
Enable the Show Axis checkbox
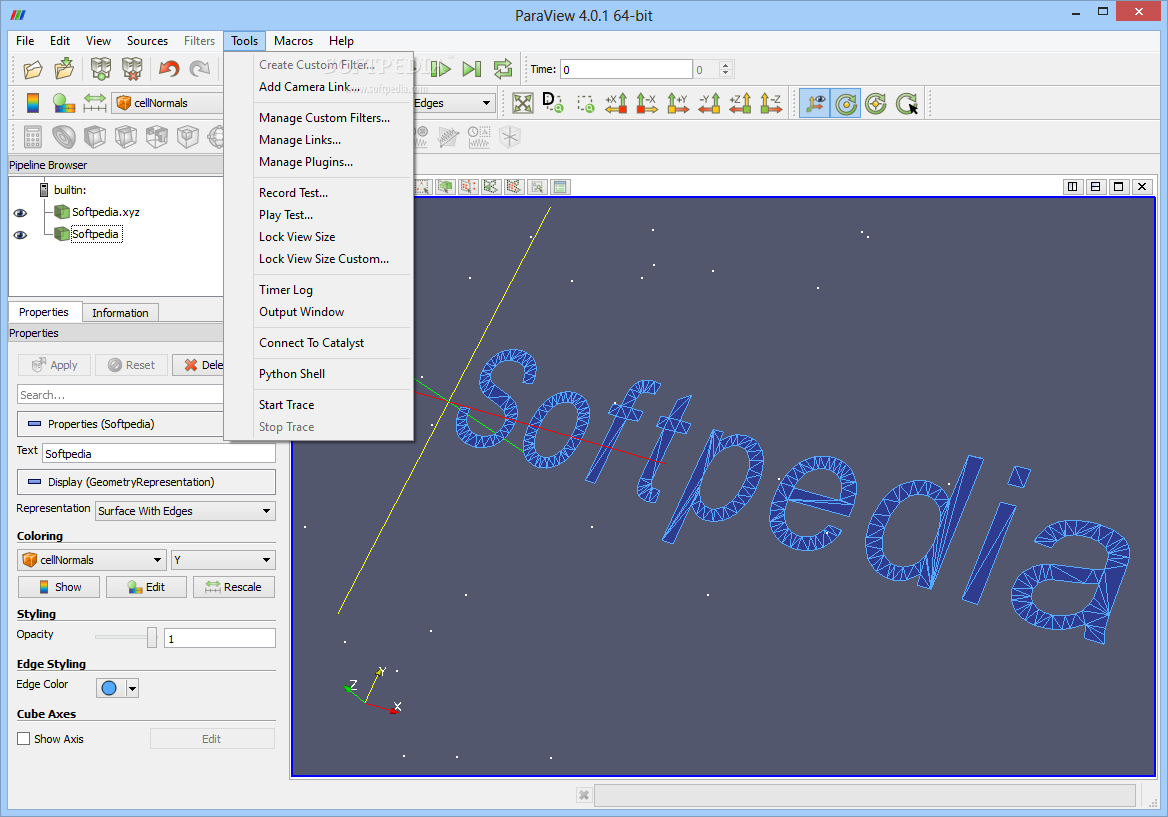tap(24, 739)
